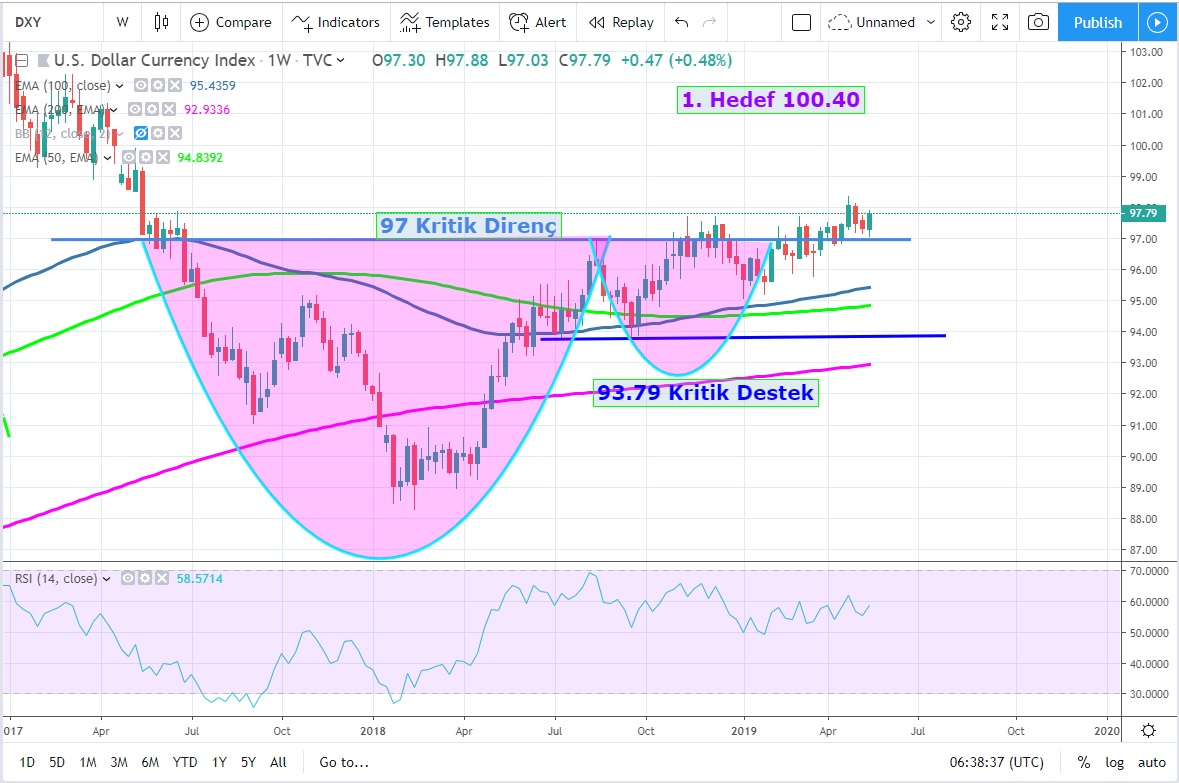Click the cloud icon beside Unnamed layout
This screenshot has width=1179, height=783.
coord(839,23)
